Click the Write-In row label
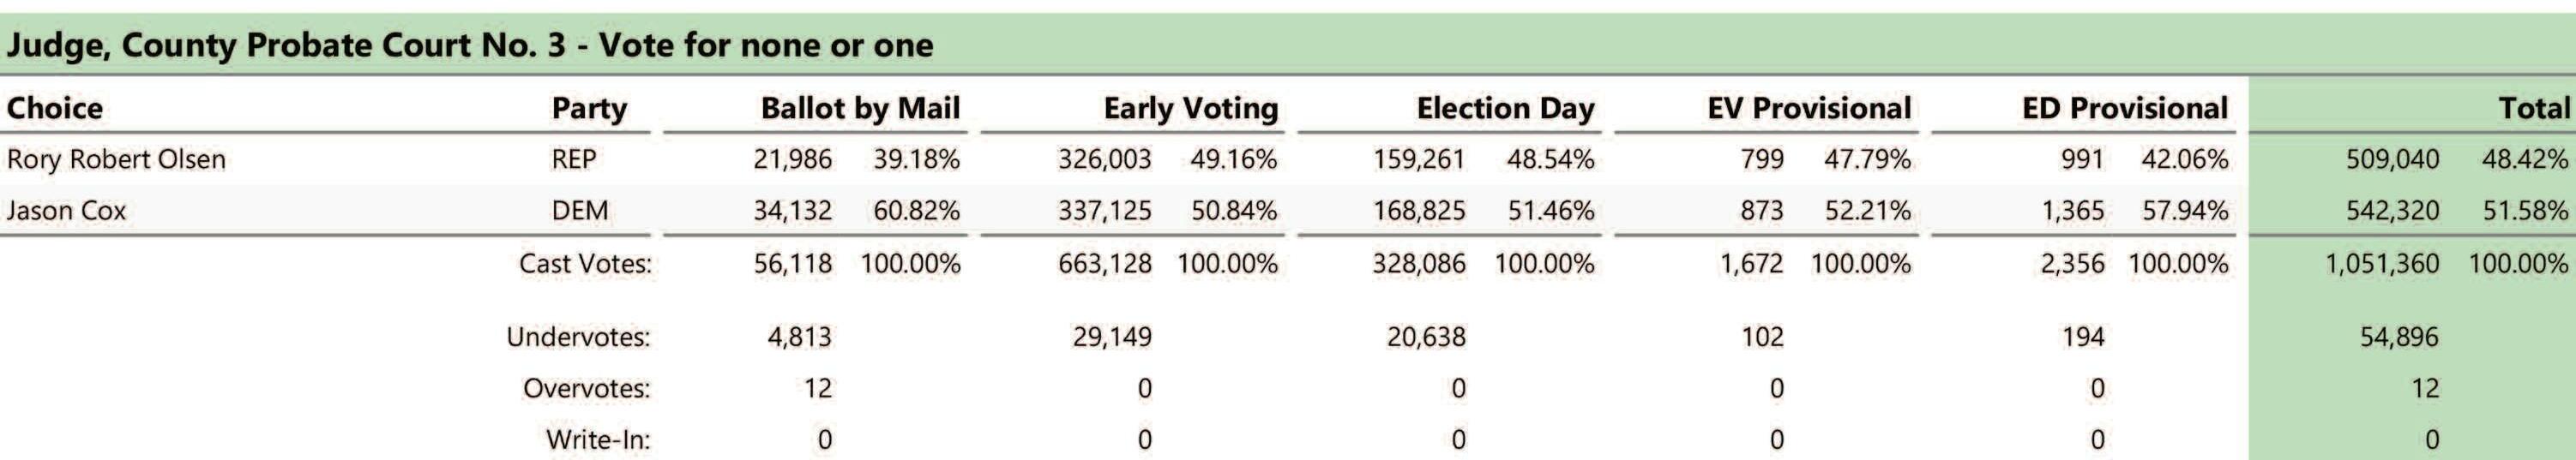This screenshot has width=2576, height=460. tap(598, 439)
